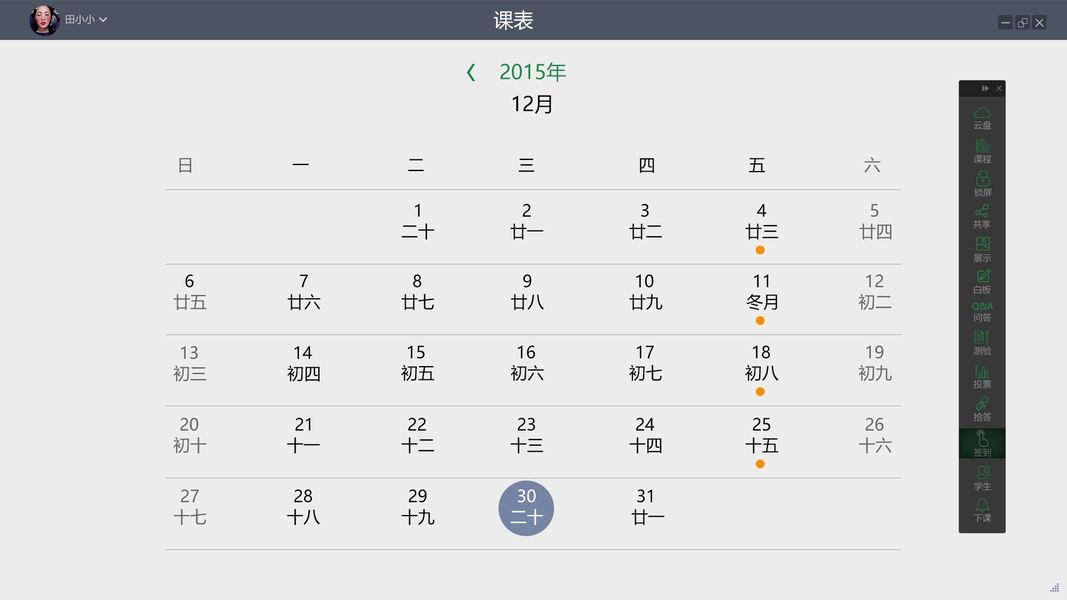The width and height of the screenshot is (1067, 600).
Task: Select the 展示 display icon
Action: (982, 249)
